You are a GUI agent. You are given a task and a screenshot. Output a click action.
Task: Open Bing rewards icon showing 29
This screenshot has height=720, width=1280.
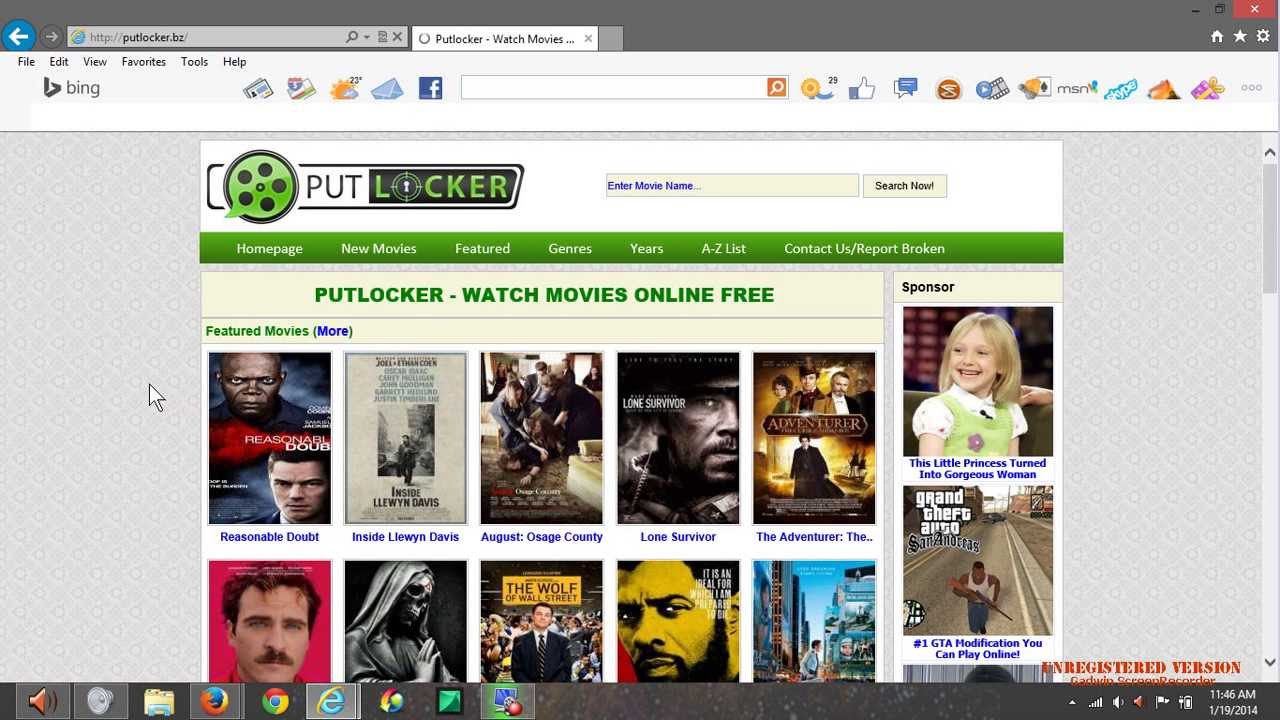818,88
